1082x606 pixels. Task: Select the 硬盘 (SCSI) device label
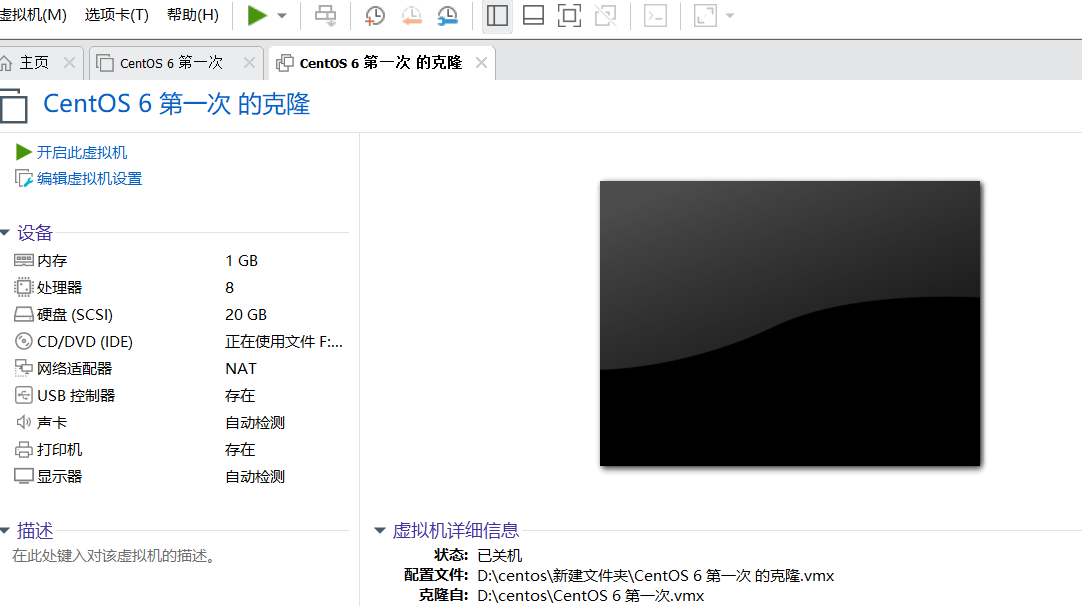tap(75, 315)
